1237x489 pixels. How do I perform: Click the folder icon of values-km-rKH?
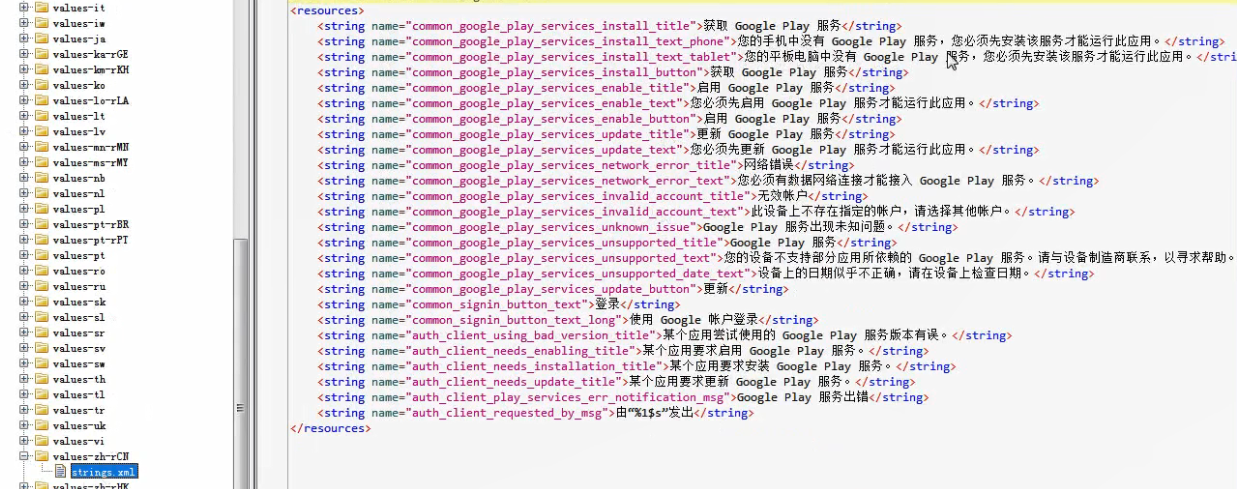coord(42,70)
